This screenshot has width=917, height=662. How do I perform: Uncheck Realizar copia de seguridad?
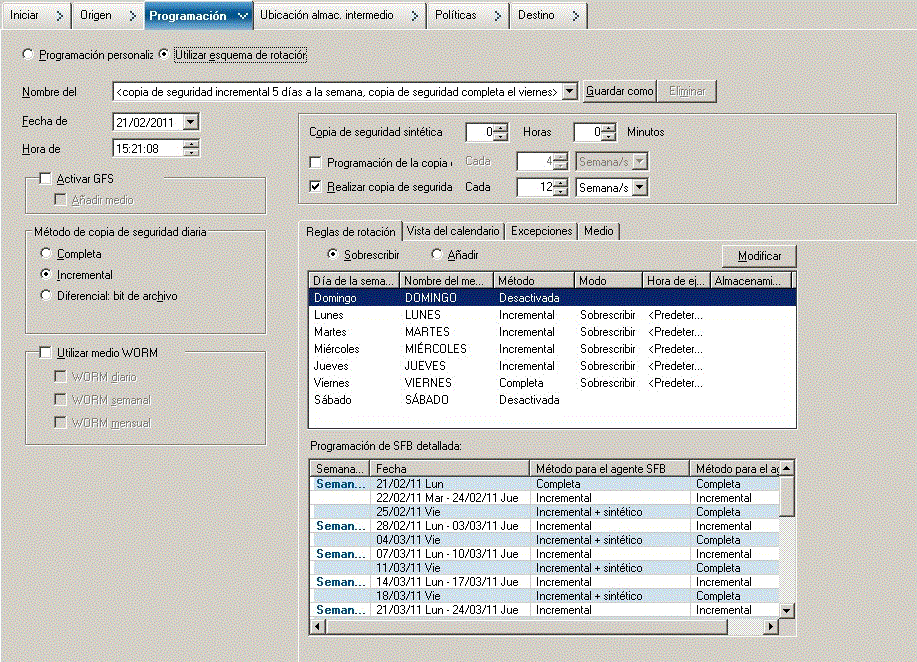315,186
